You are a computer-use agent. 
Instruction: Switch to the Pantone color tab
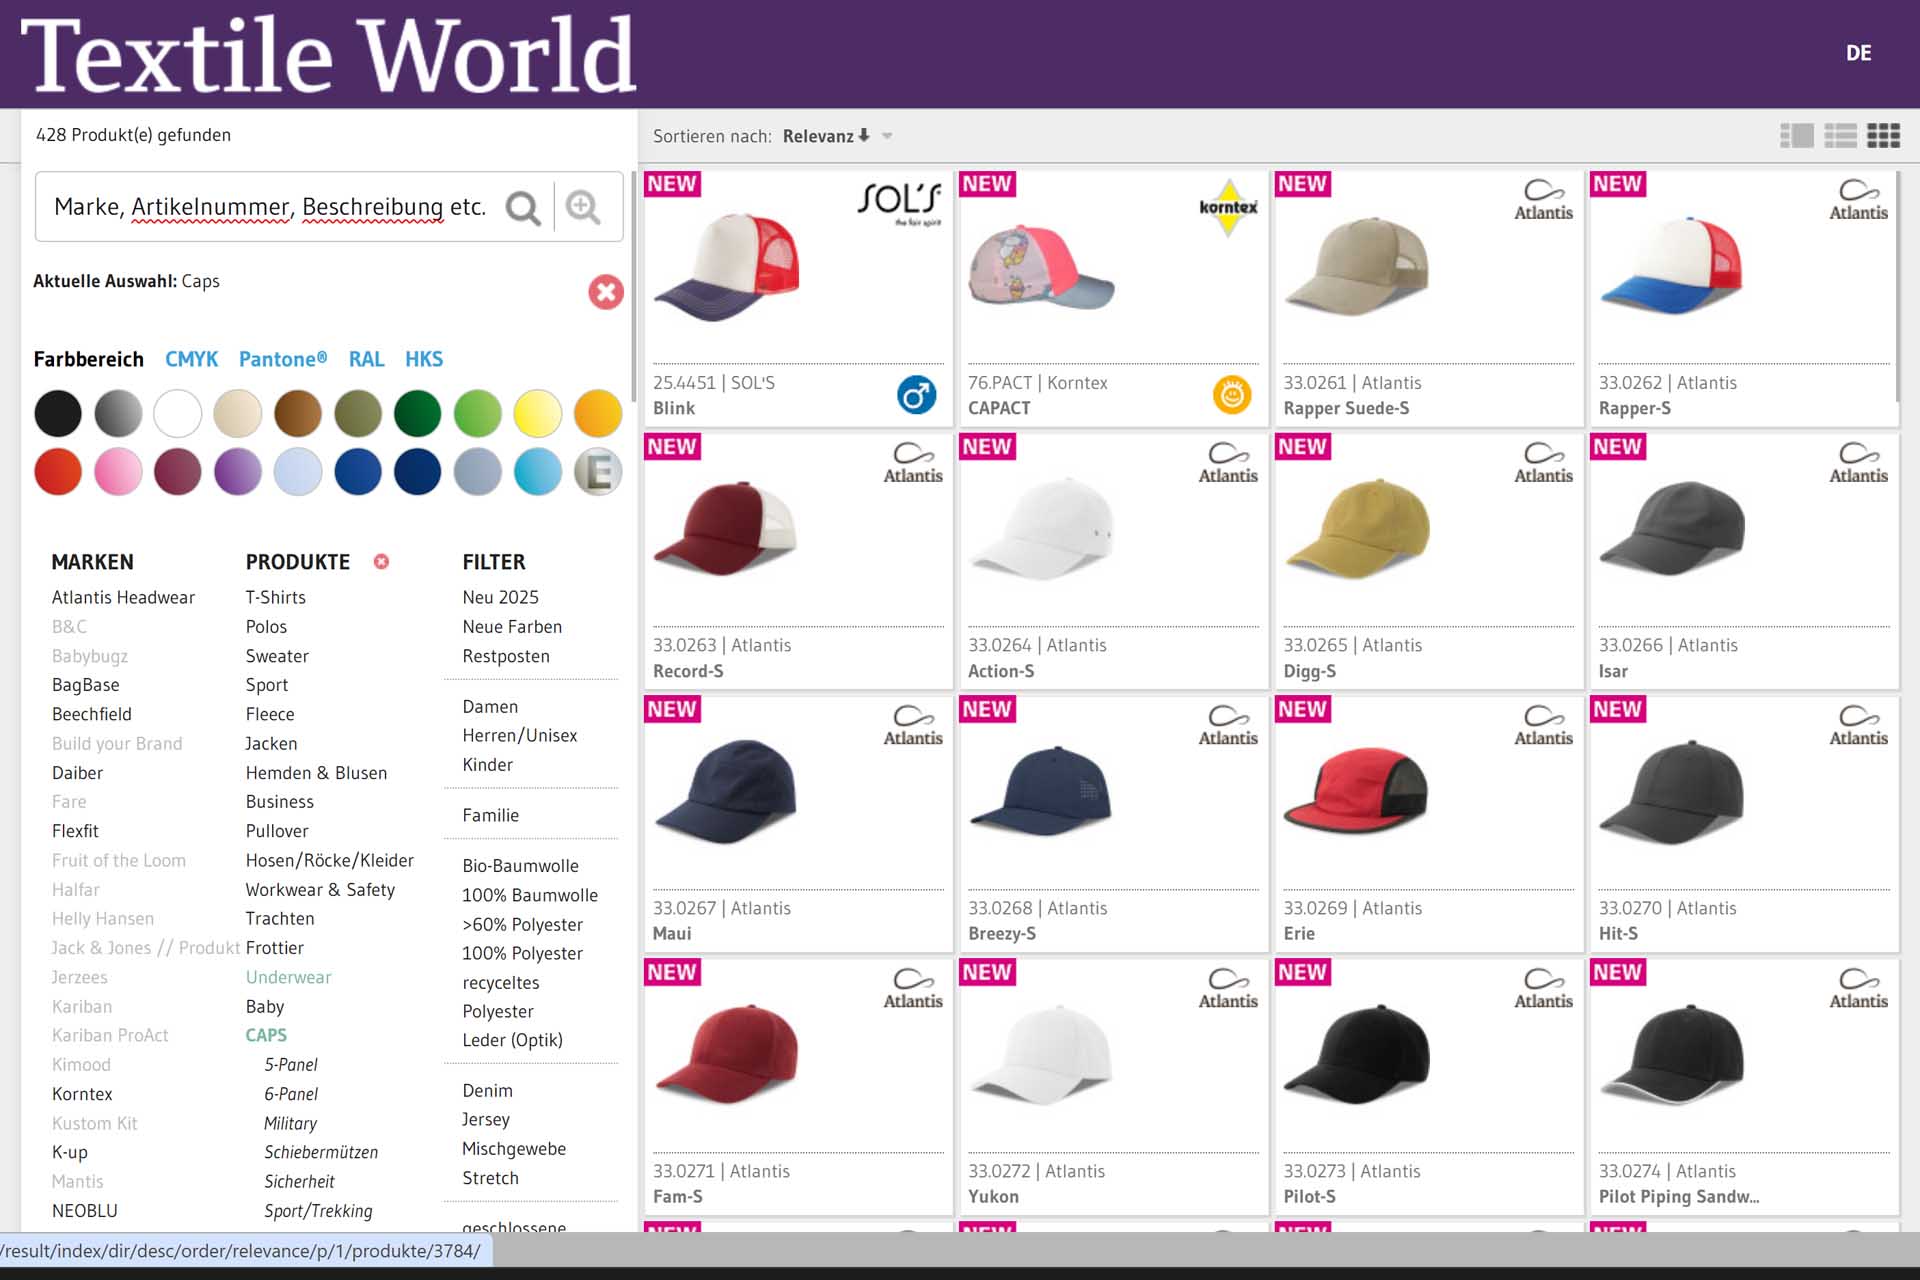(283, 359)
